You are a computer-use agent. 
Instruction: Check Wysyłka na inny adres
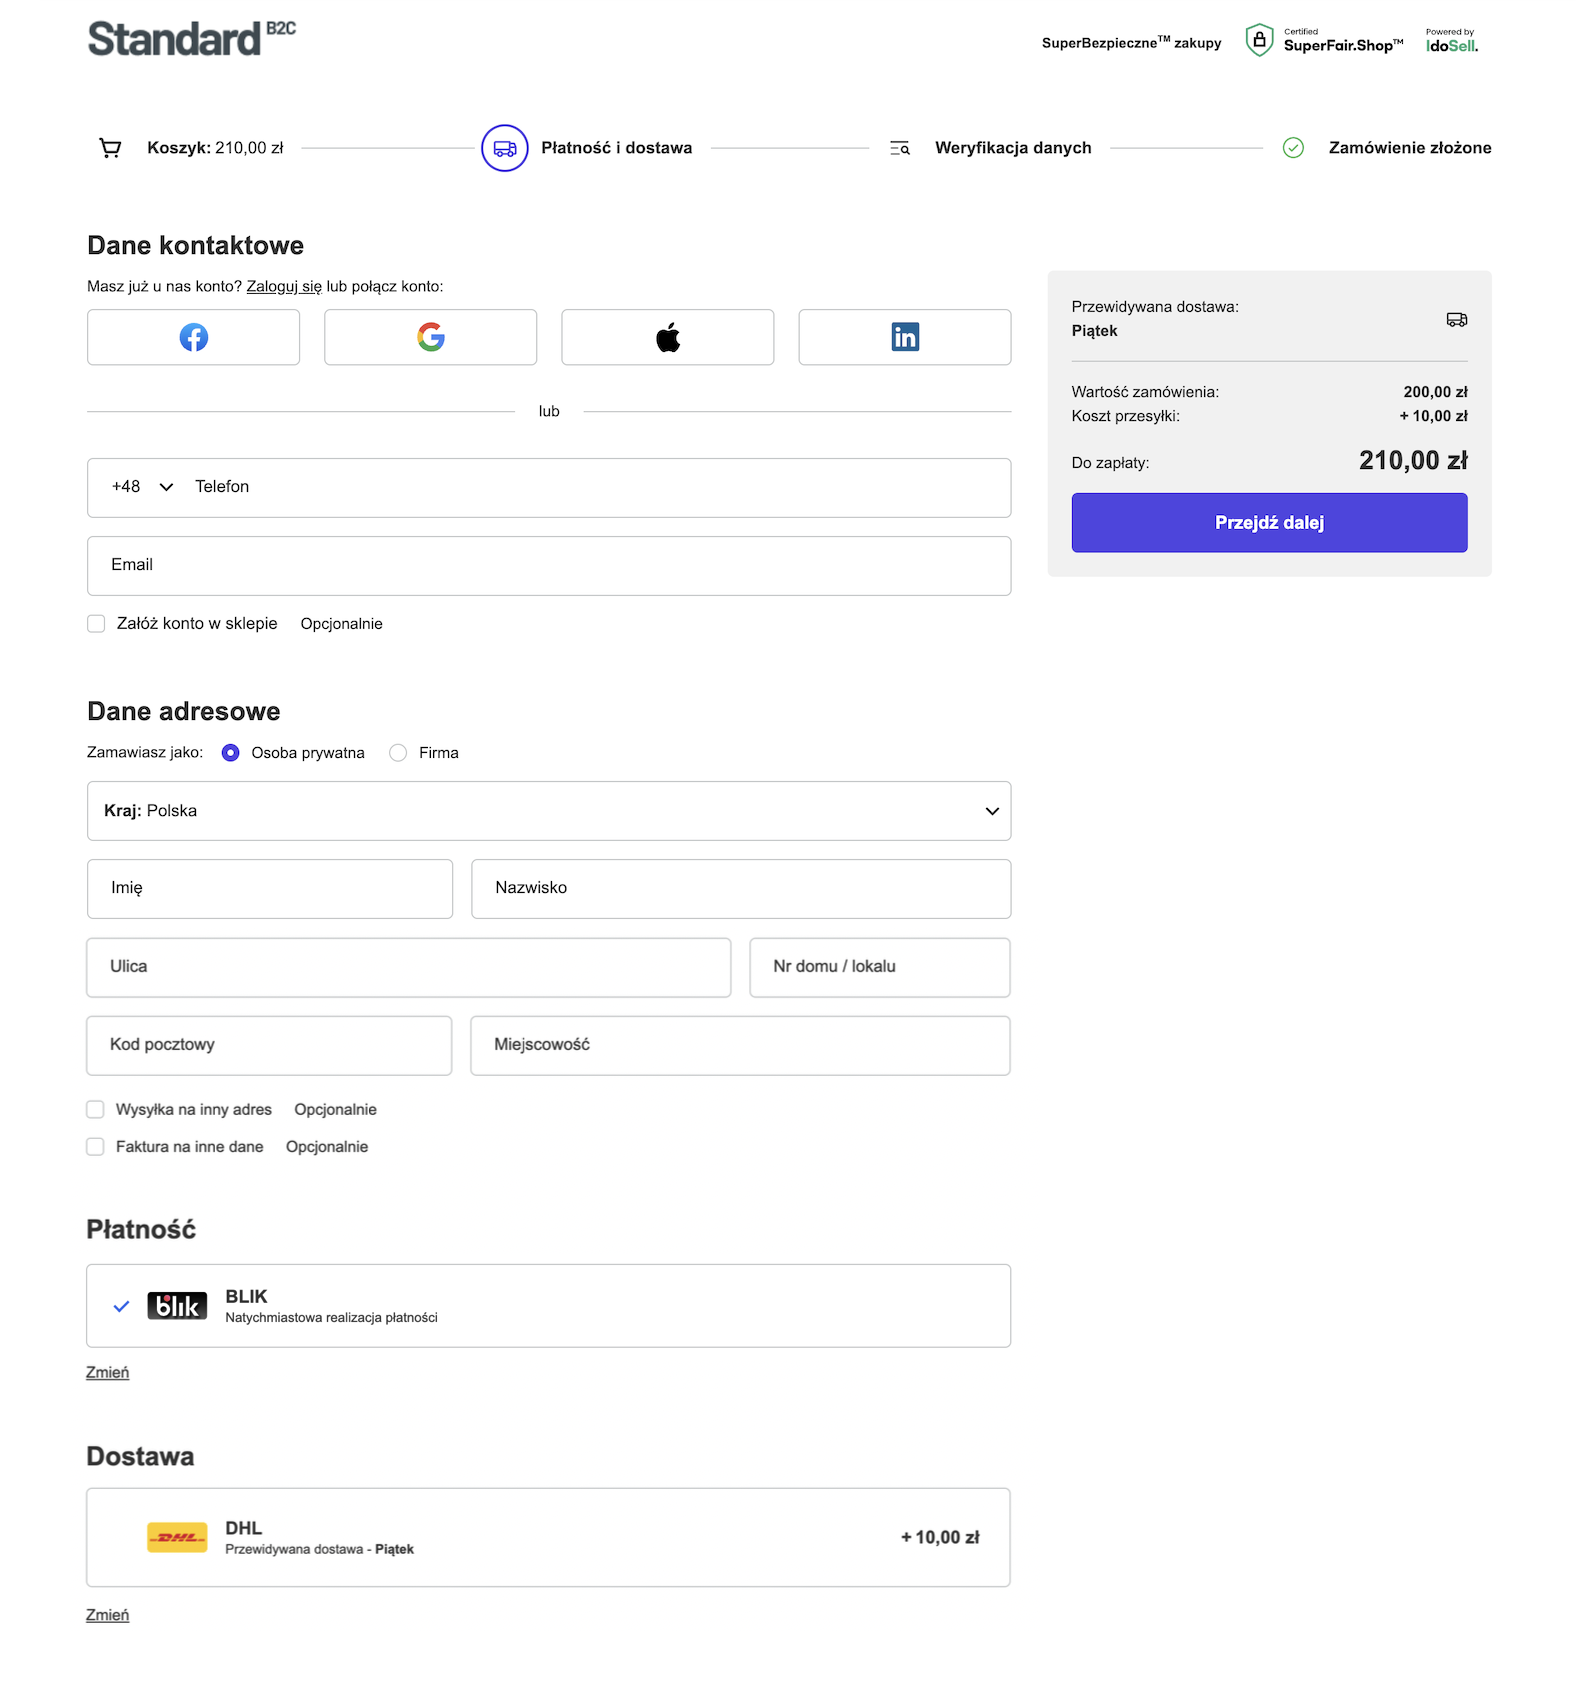(x=95, y=1109)
